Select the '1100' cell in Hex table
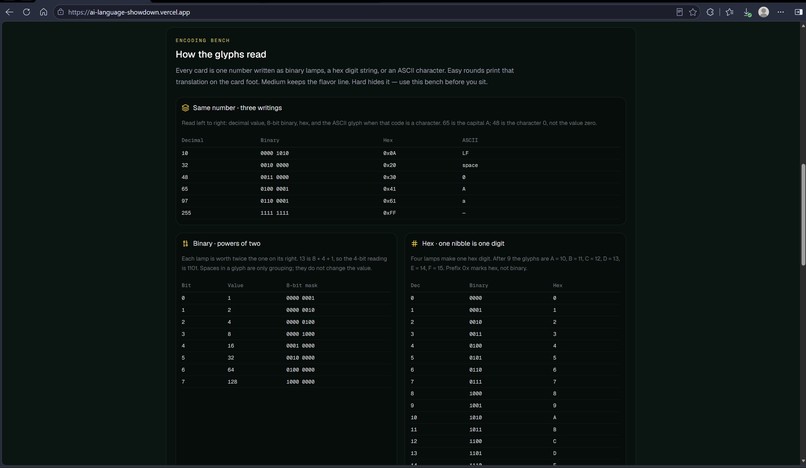Image resolution: width=806 pixels, height=468 pixels. tap(475, 442)
